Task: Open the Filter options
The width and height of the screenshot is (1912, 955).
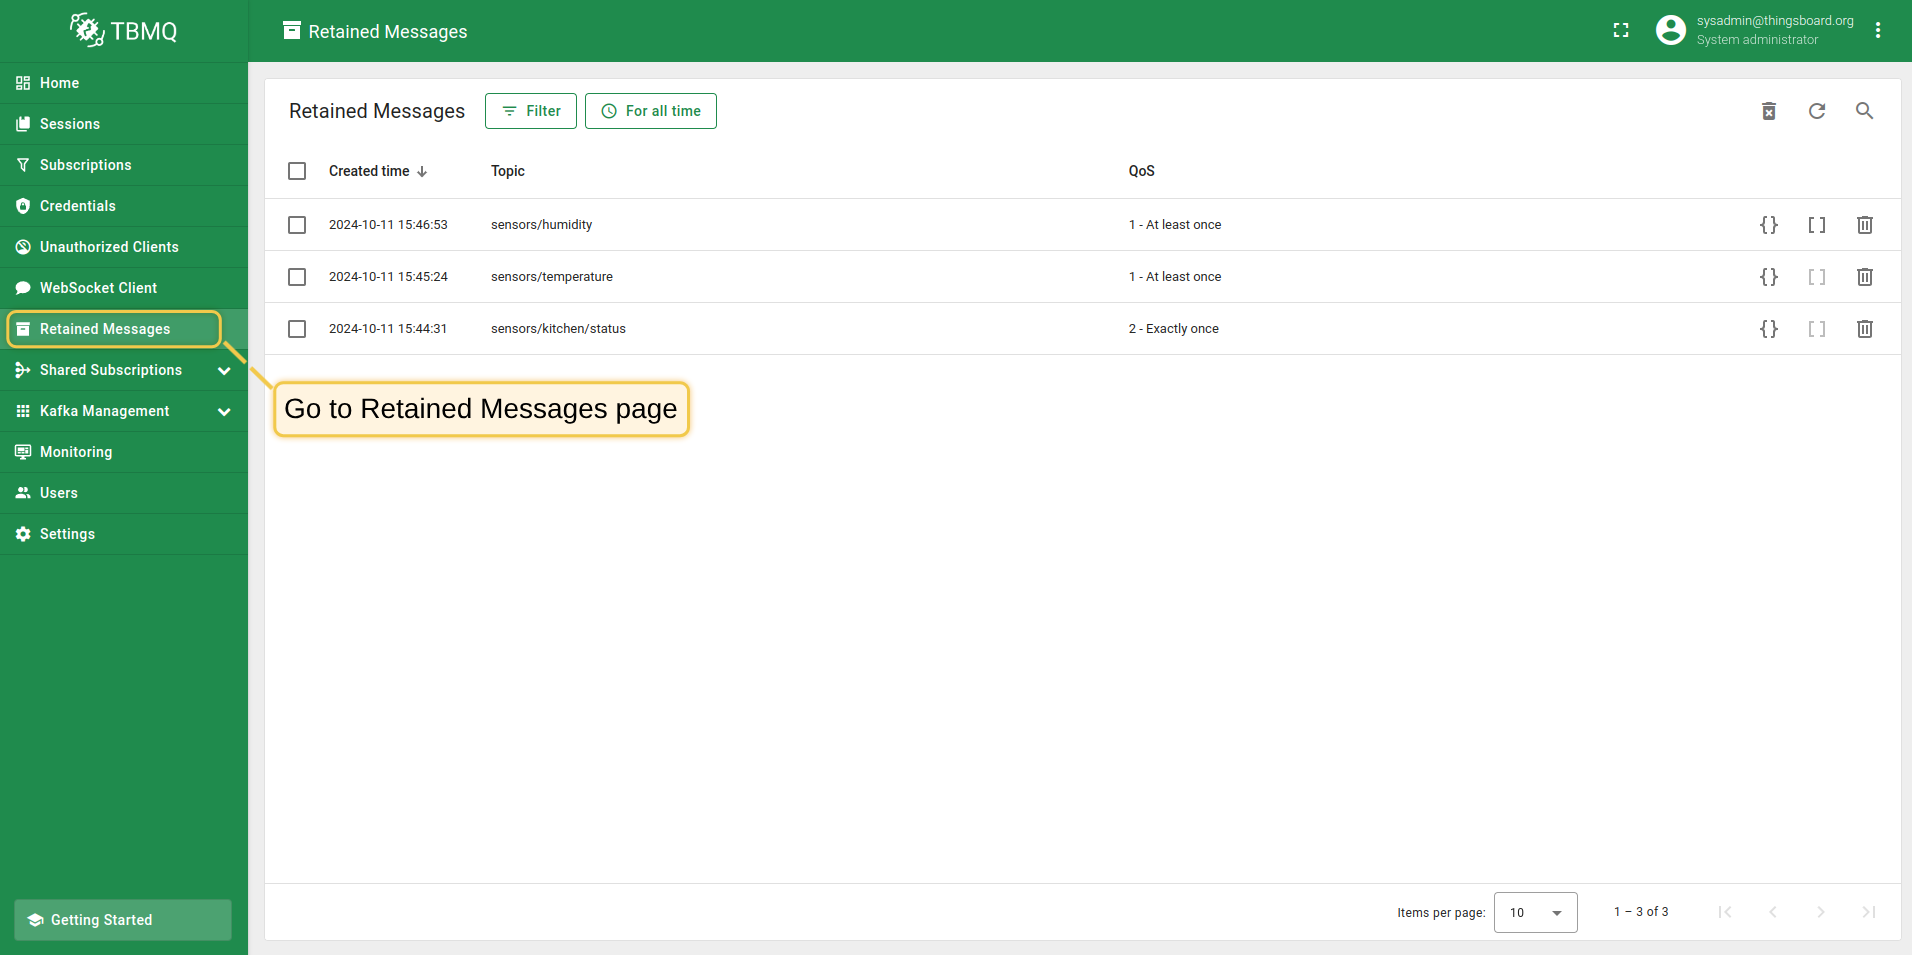Action: click(530, 110)
